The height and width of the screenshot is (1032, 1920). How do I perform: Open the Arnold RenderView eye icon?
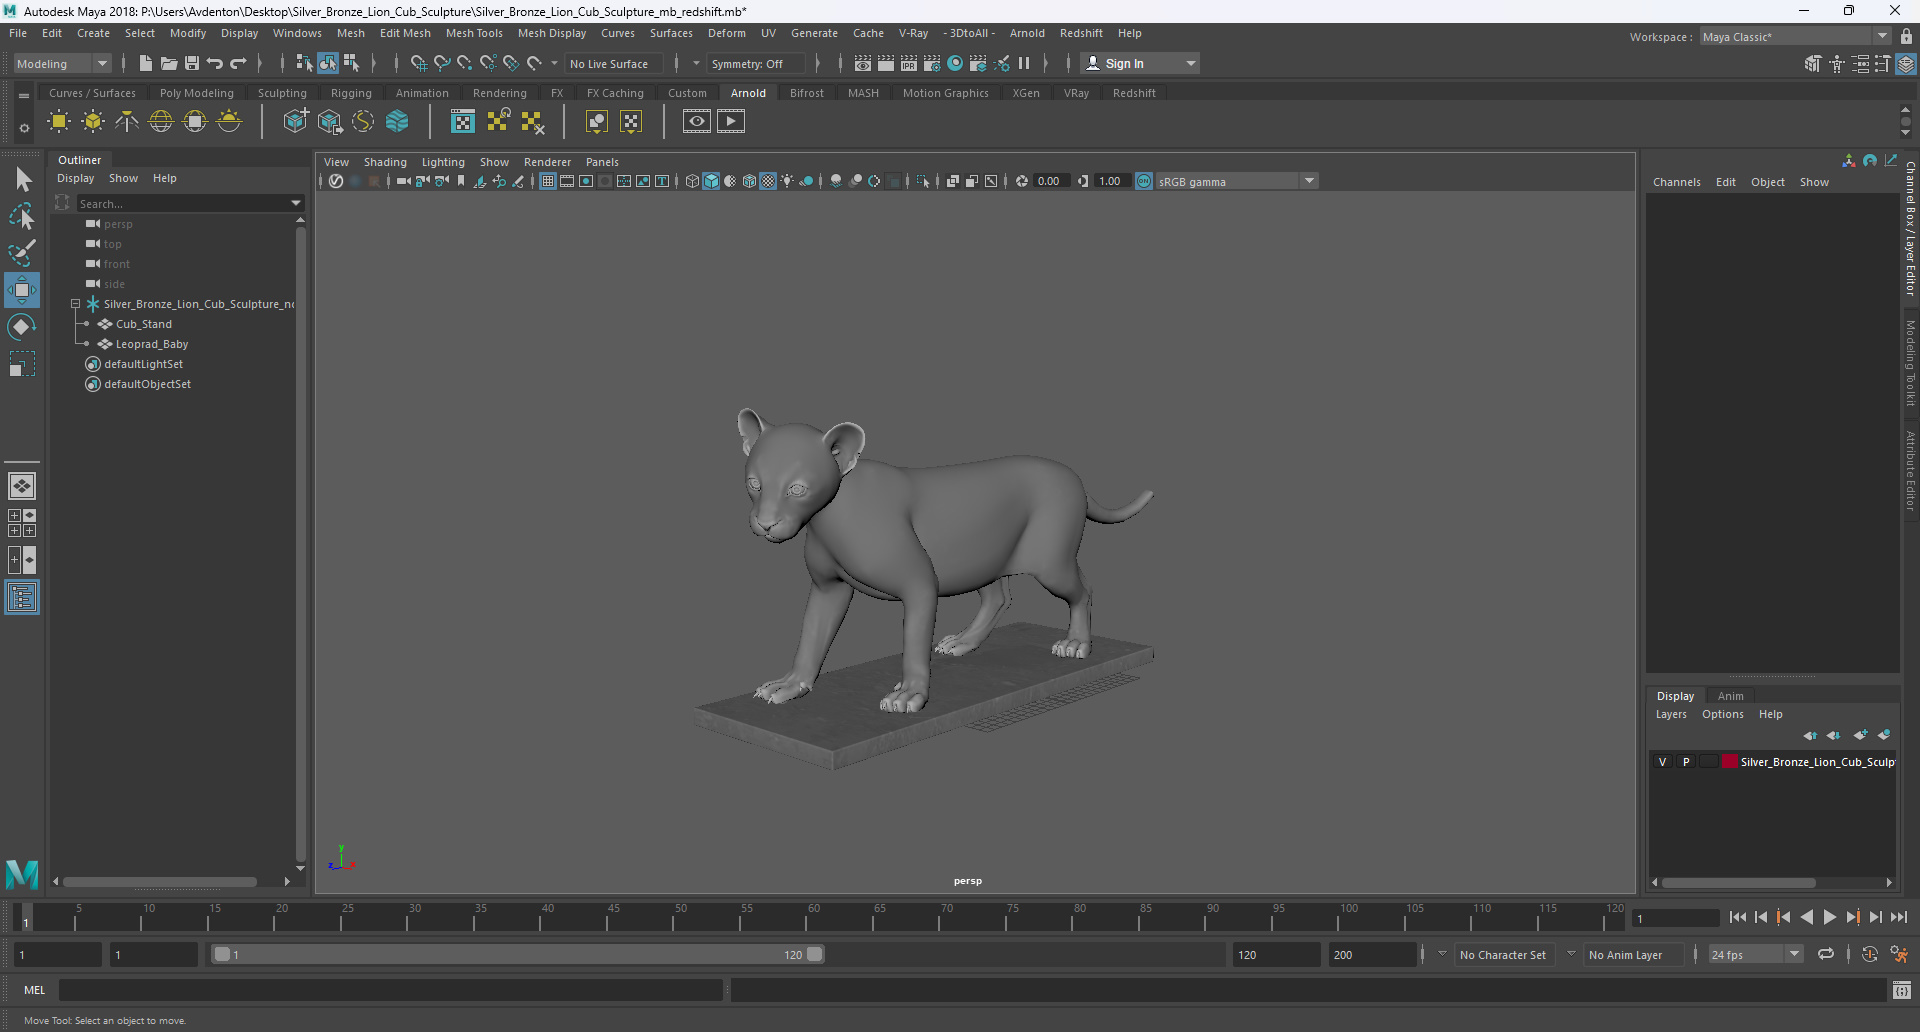(697, 122)
